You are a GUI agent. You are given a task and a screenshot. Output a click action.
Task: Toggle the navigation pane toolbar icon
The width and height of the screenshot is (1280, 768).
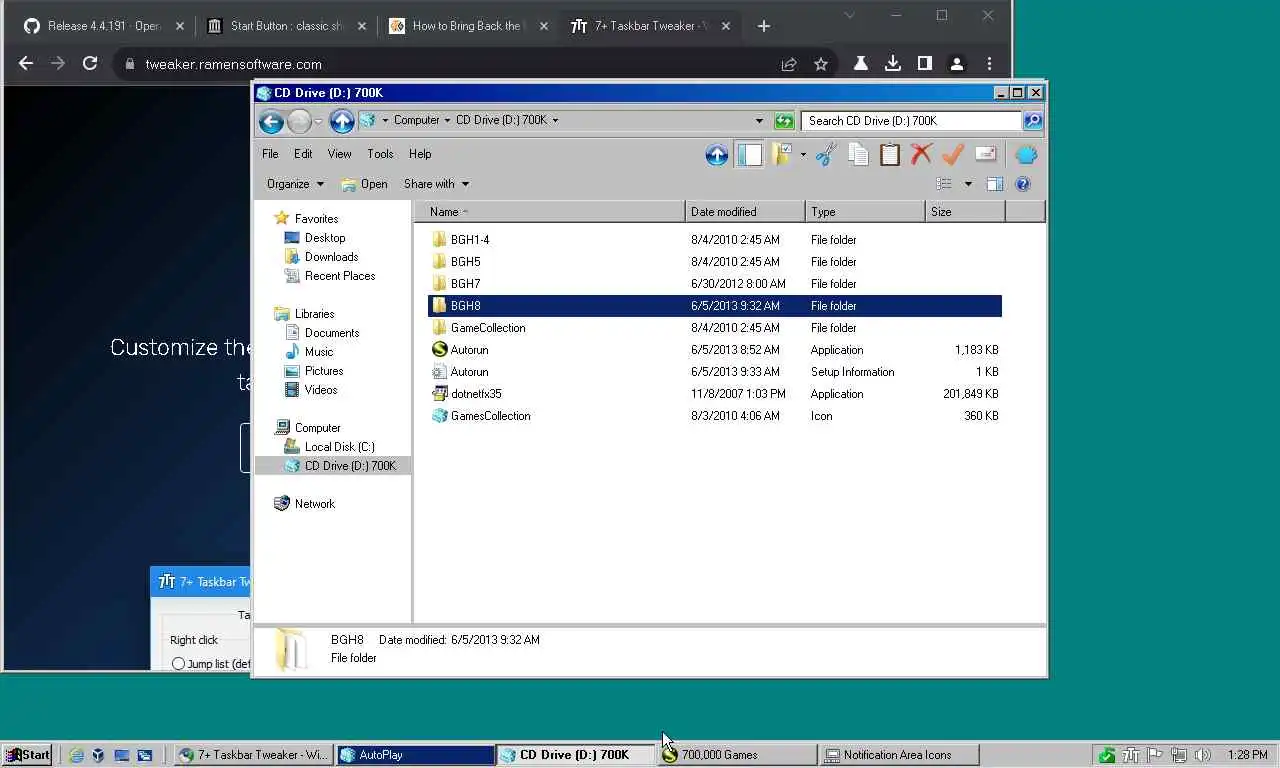pos(749,154)
